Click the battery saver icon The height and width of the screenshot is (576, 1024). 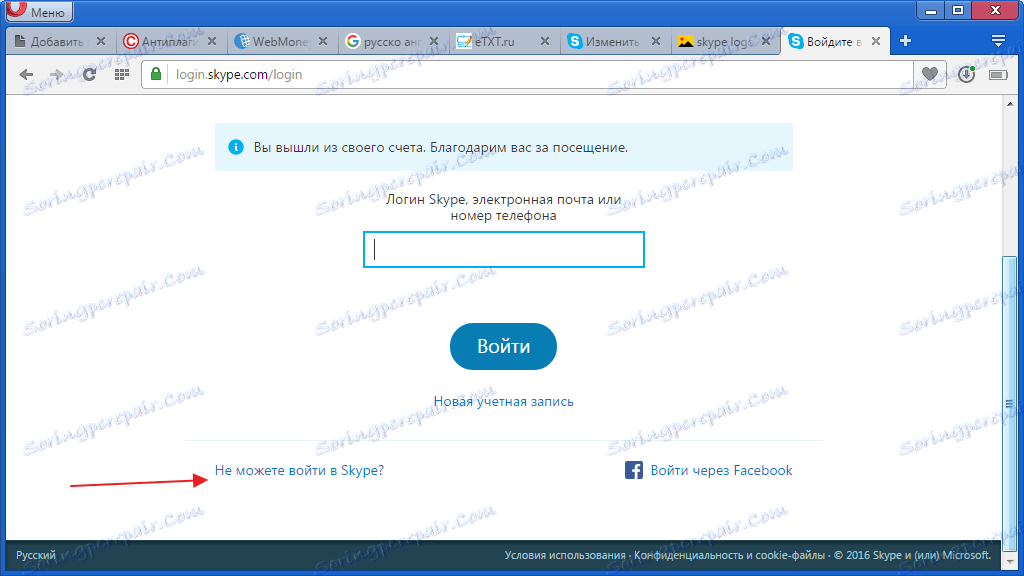998,75
